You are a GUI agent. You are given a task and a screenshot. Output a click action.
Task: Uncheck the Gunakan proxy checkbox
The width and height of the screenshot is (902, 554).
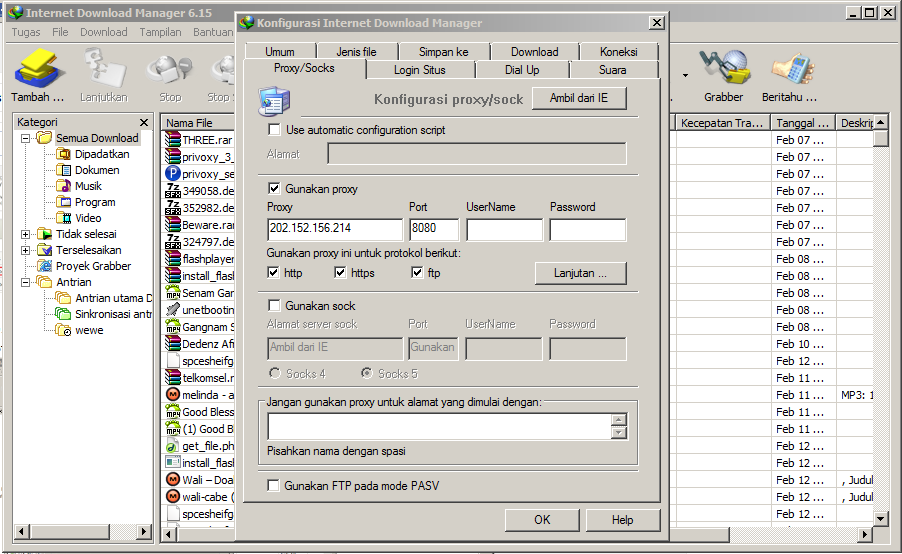(274, 189)
